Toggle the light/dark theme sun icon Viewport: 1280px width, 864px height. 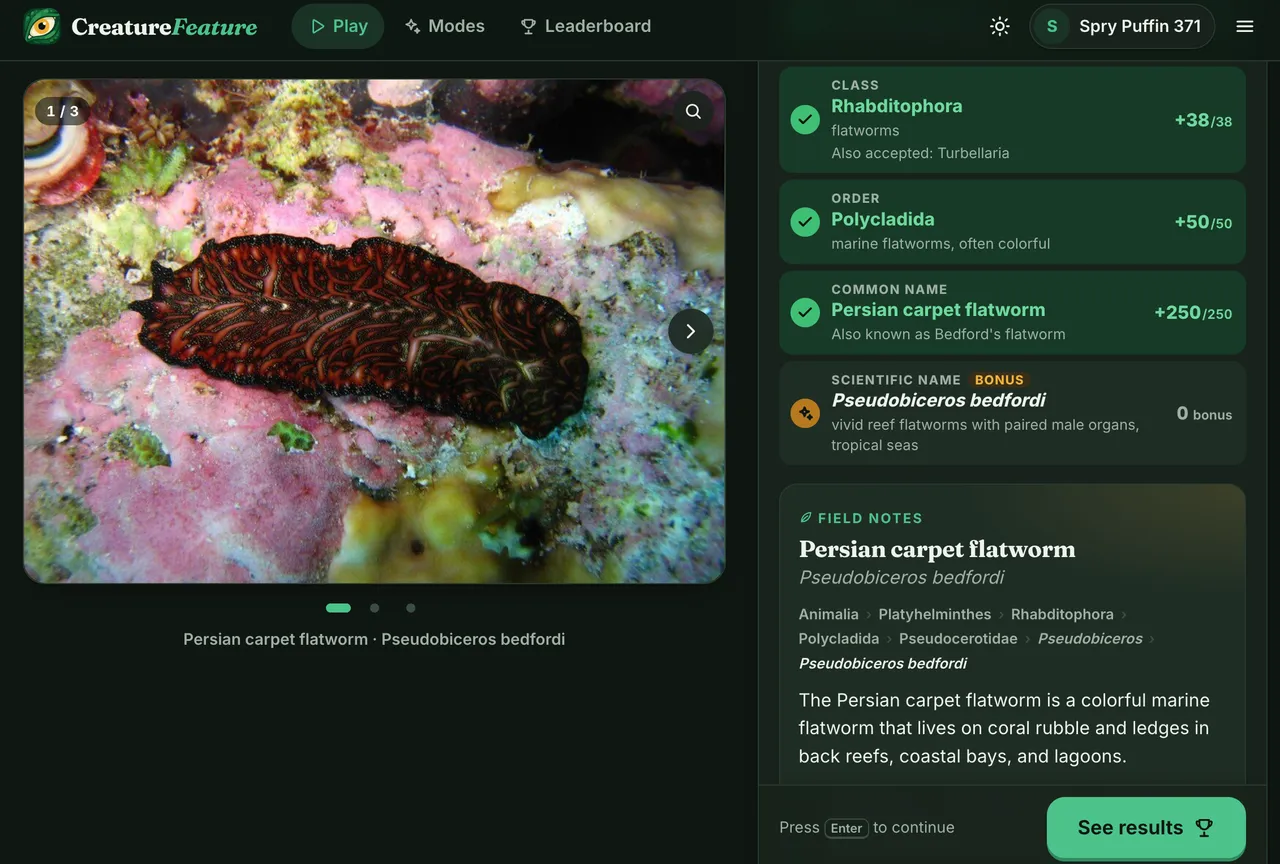[x=999, y=26]
